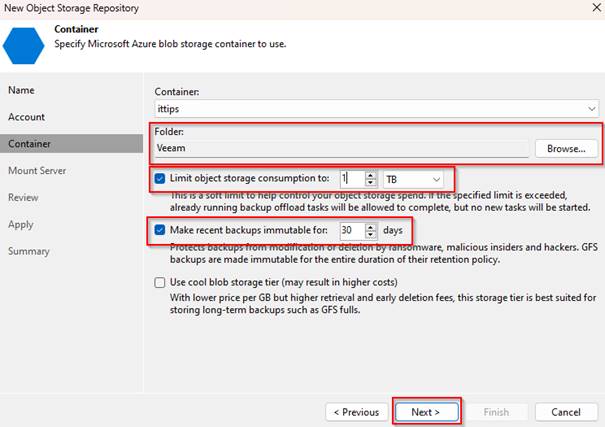Click the 'Specify Microsoft Azure blob storage container' subtitle
The height and width of the screenshot is (427, 605).
(170, 44)
